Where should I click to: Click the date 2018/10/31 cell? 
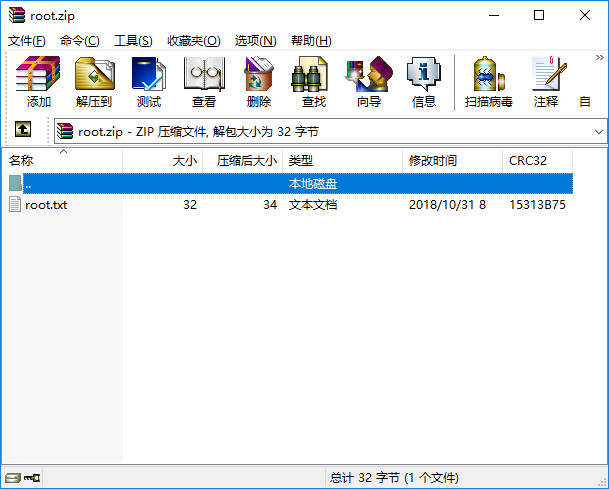point(447,205)
